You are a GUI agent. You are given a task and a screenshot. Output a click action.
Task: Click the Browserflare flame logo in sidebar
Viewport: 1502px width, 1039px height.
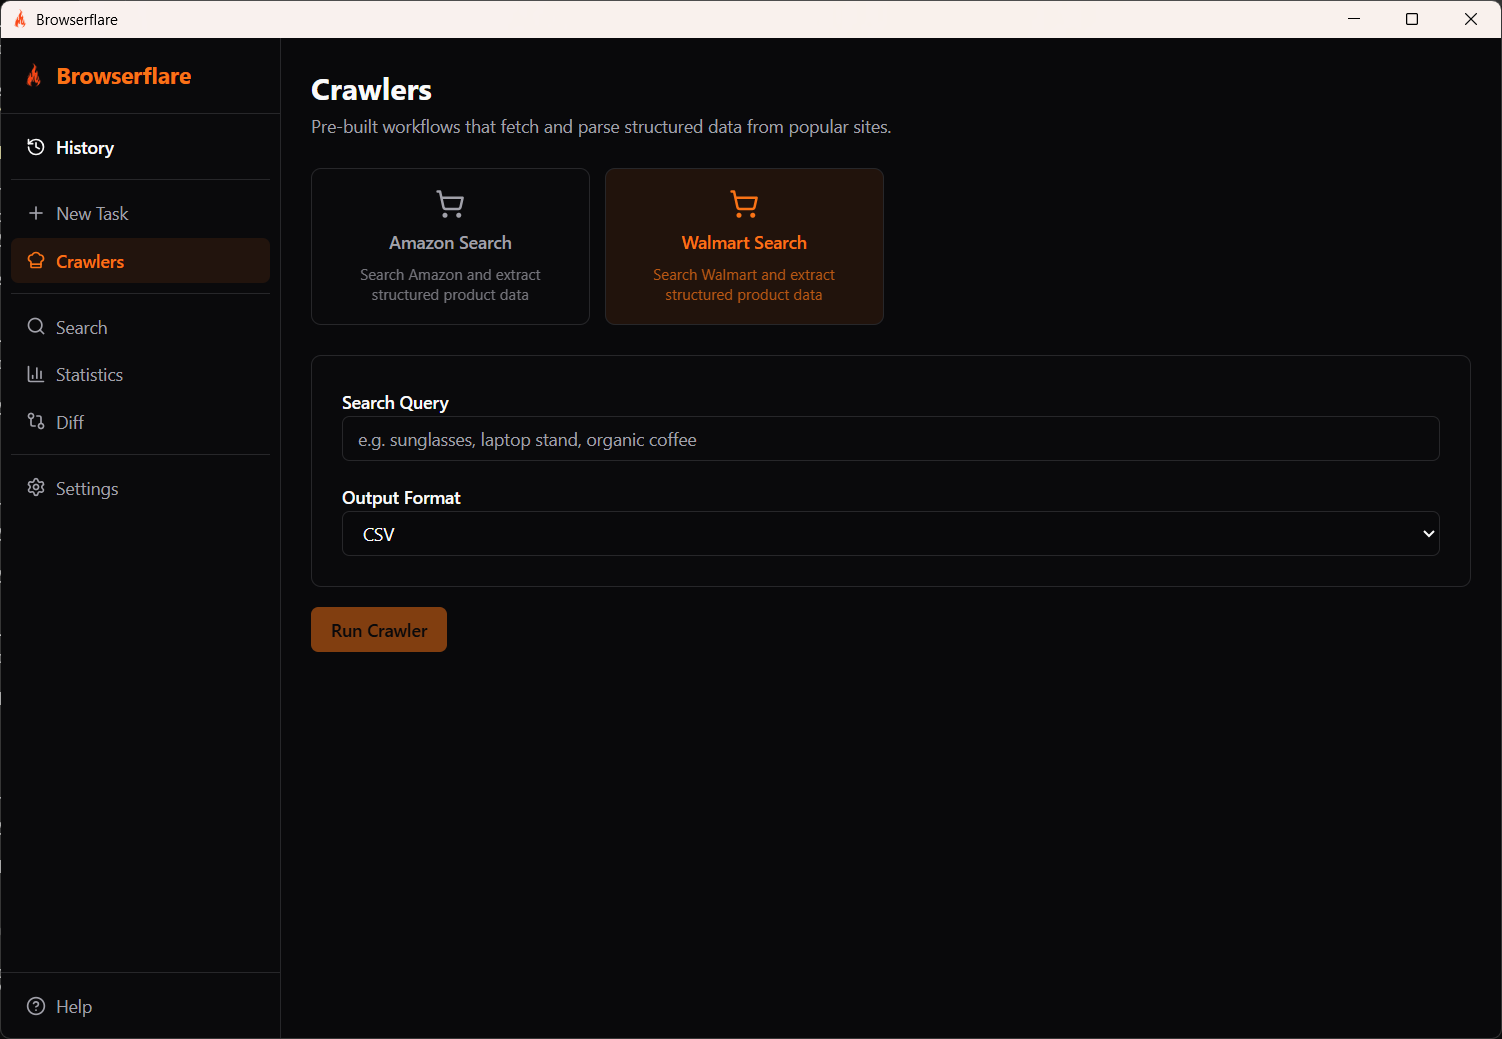(x=34, y=76)
